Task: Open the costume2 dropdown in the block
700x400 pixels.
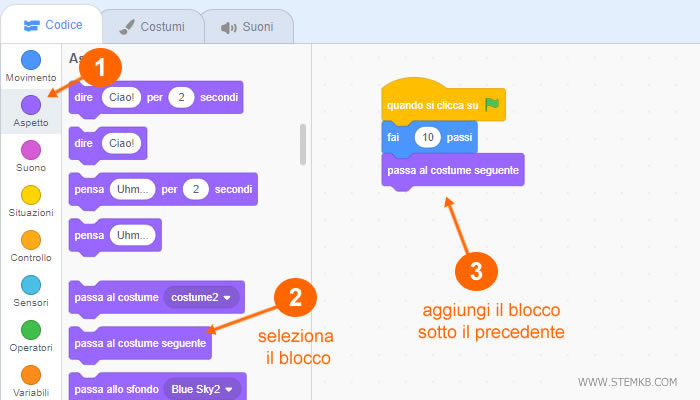Action: pyautogui.click(x=205, y=298)
